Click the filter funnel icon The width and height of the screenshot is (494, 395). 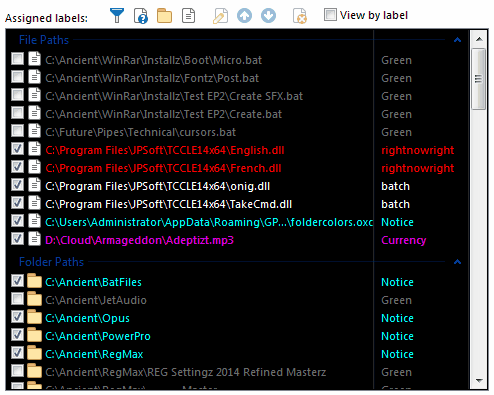pos(117,16)
